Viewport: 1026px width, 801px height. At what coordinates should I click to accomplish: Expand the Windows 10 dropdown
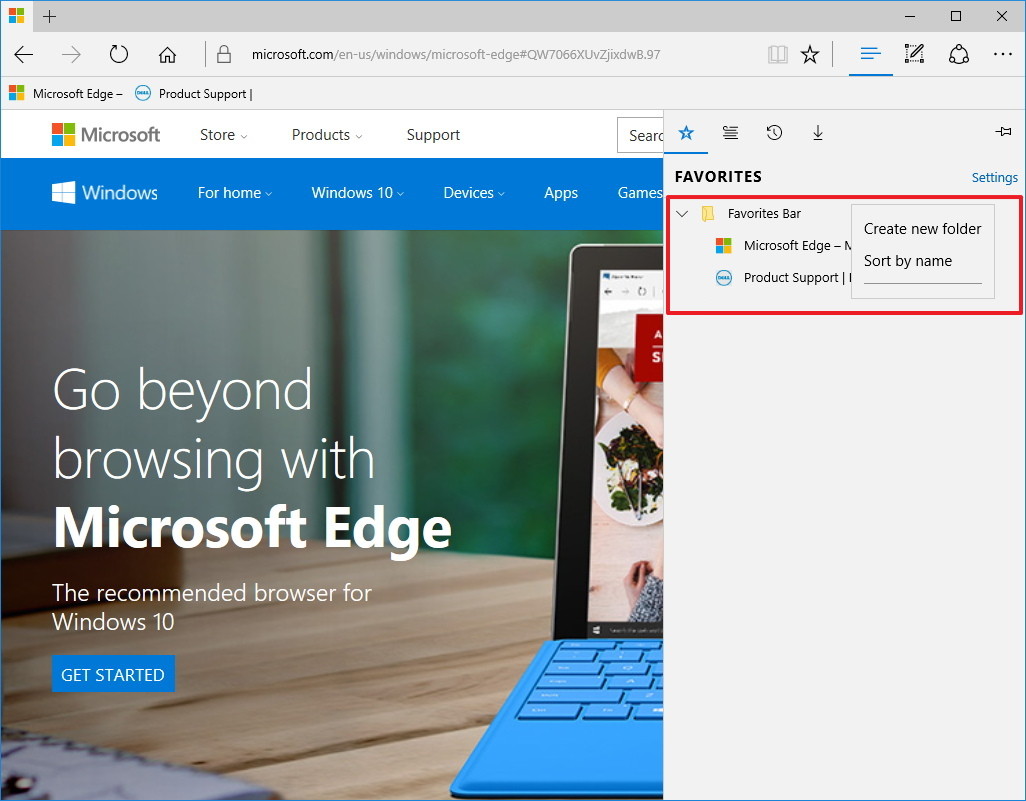coord(358,193)
